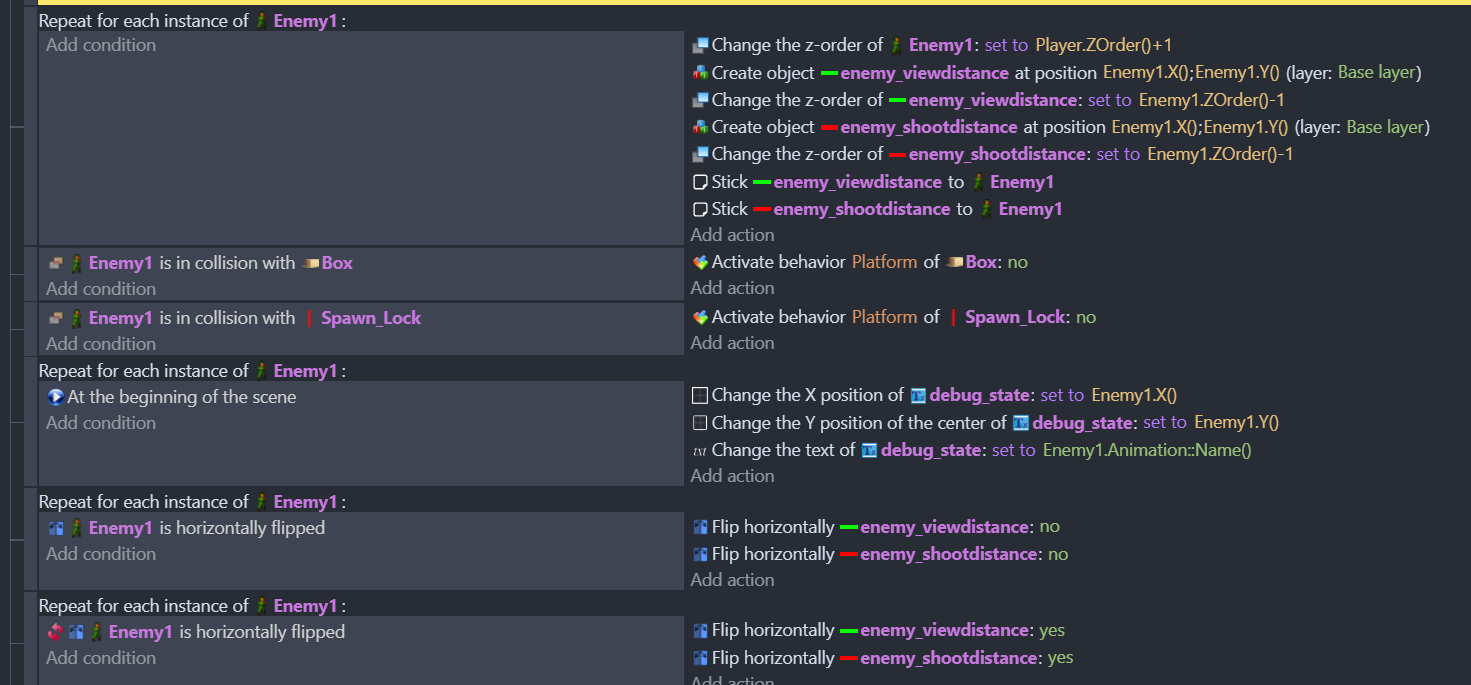Click the Activate behavior heart icon for Box
This screenshot has width=1471, height=685.
pos(698,261)
